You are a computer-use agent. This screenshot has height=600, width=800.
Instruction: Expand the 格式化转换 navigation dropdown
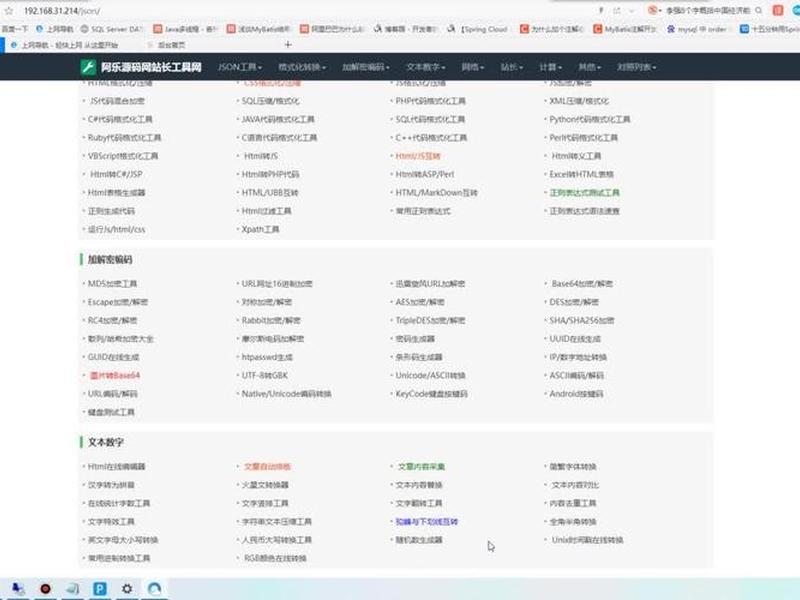[x=302, y=67]
